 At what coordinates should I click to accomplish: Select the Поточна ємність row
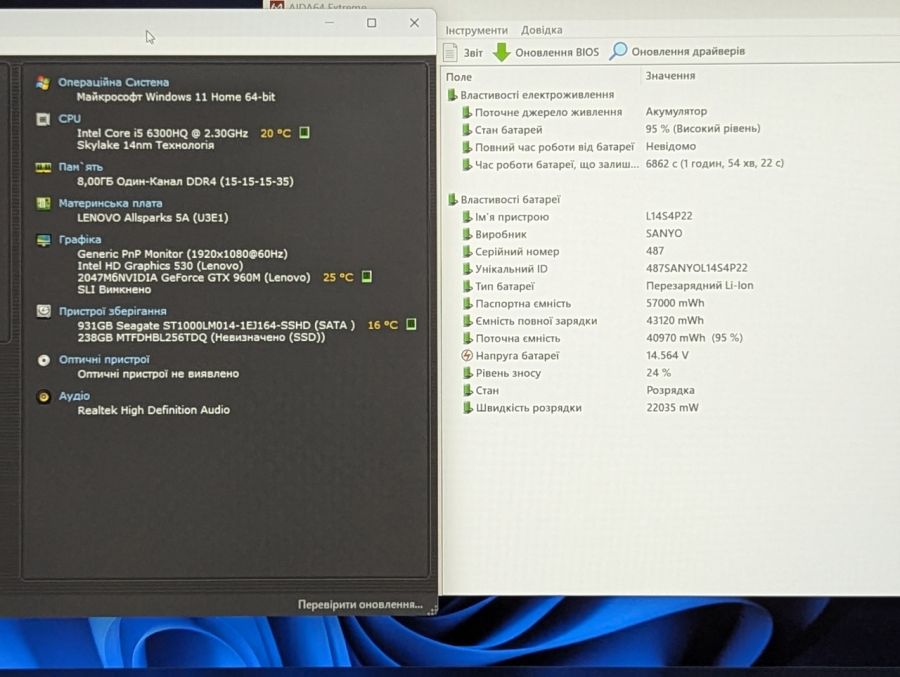(x=602, y=338)
